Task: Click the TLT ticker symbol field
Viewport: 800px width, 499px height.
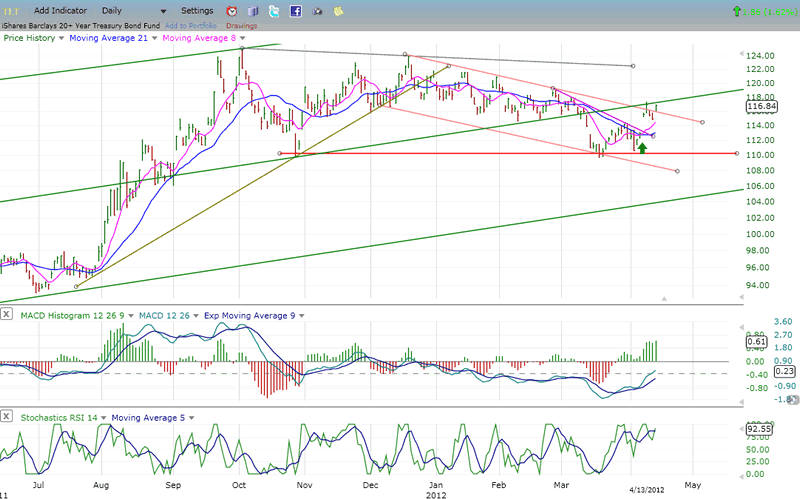Action: [8, 10]
